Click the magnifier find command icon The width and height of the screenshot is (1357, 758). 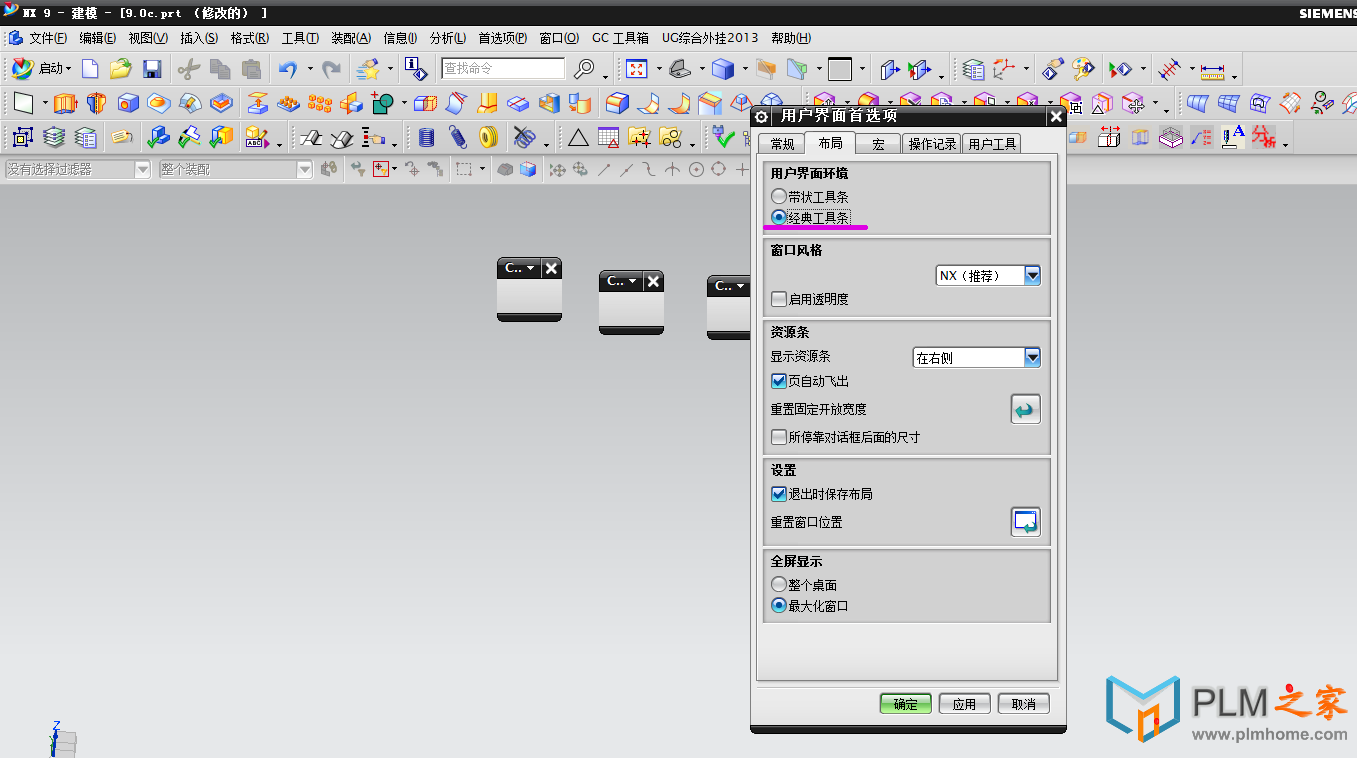click(584, 69)
